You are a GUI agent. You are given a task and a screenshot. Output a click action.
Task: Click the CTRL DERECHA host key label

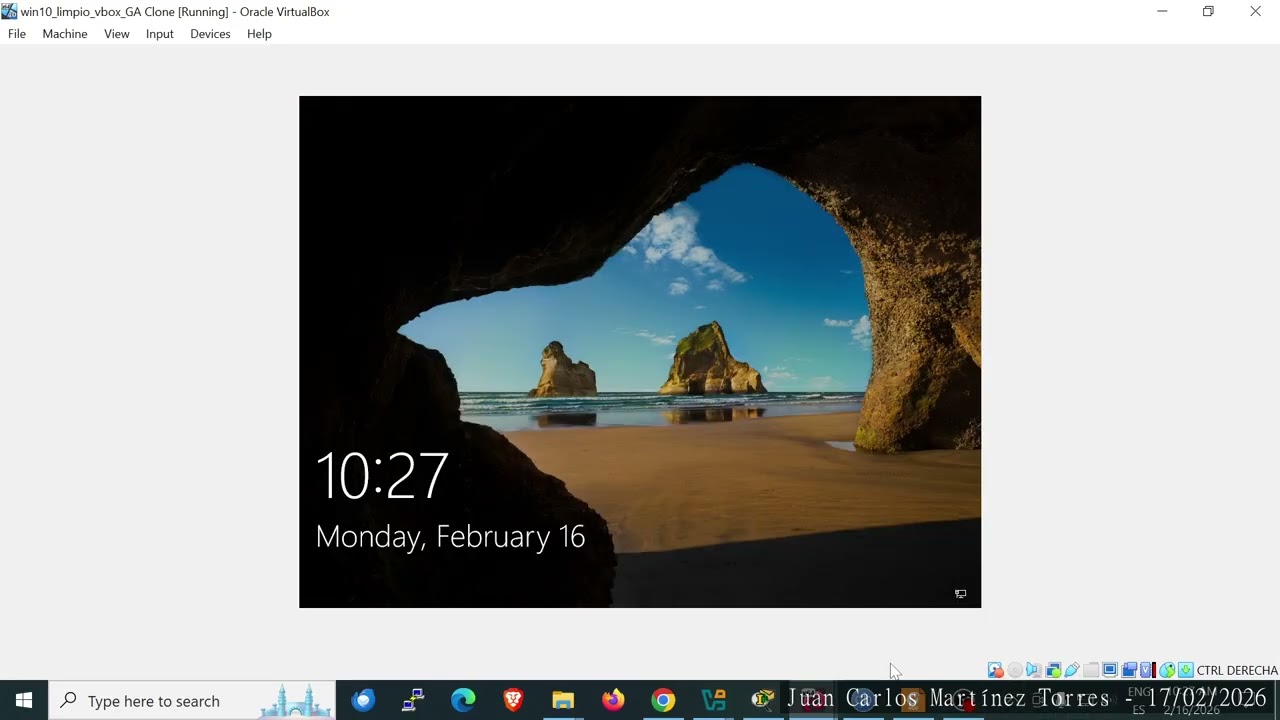1237,670
